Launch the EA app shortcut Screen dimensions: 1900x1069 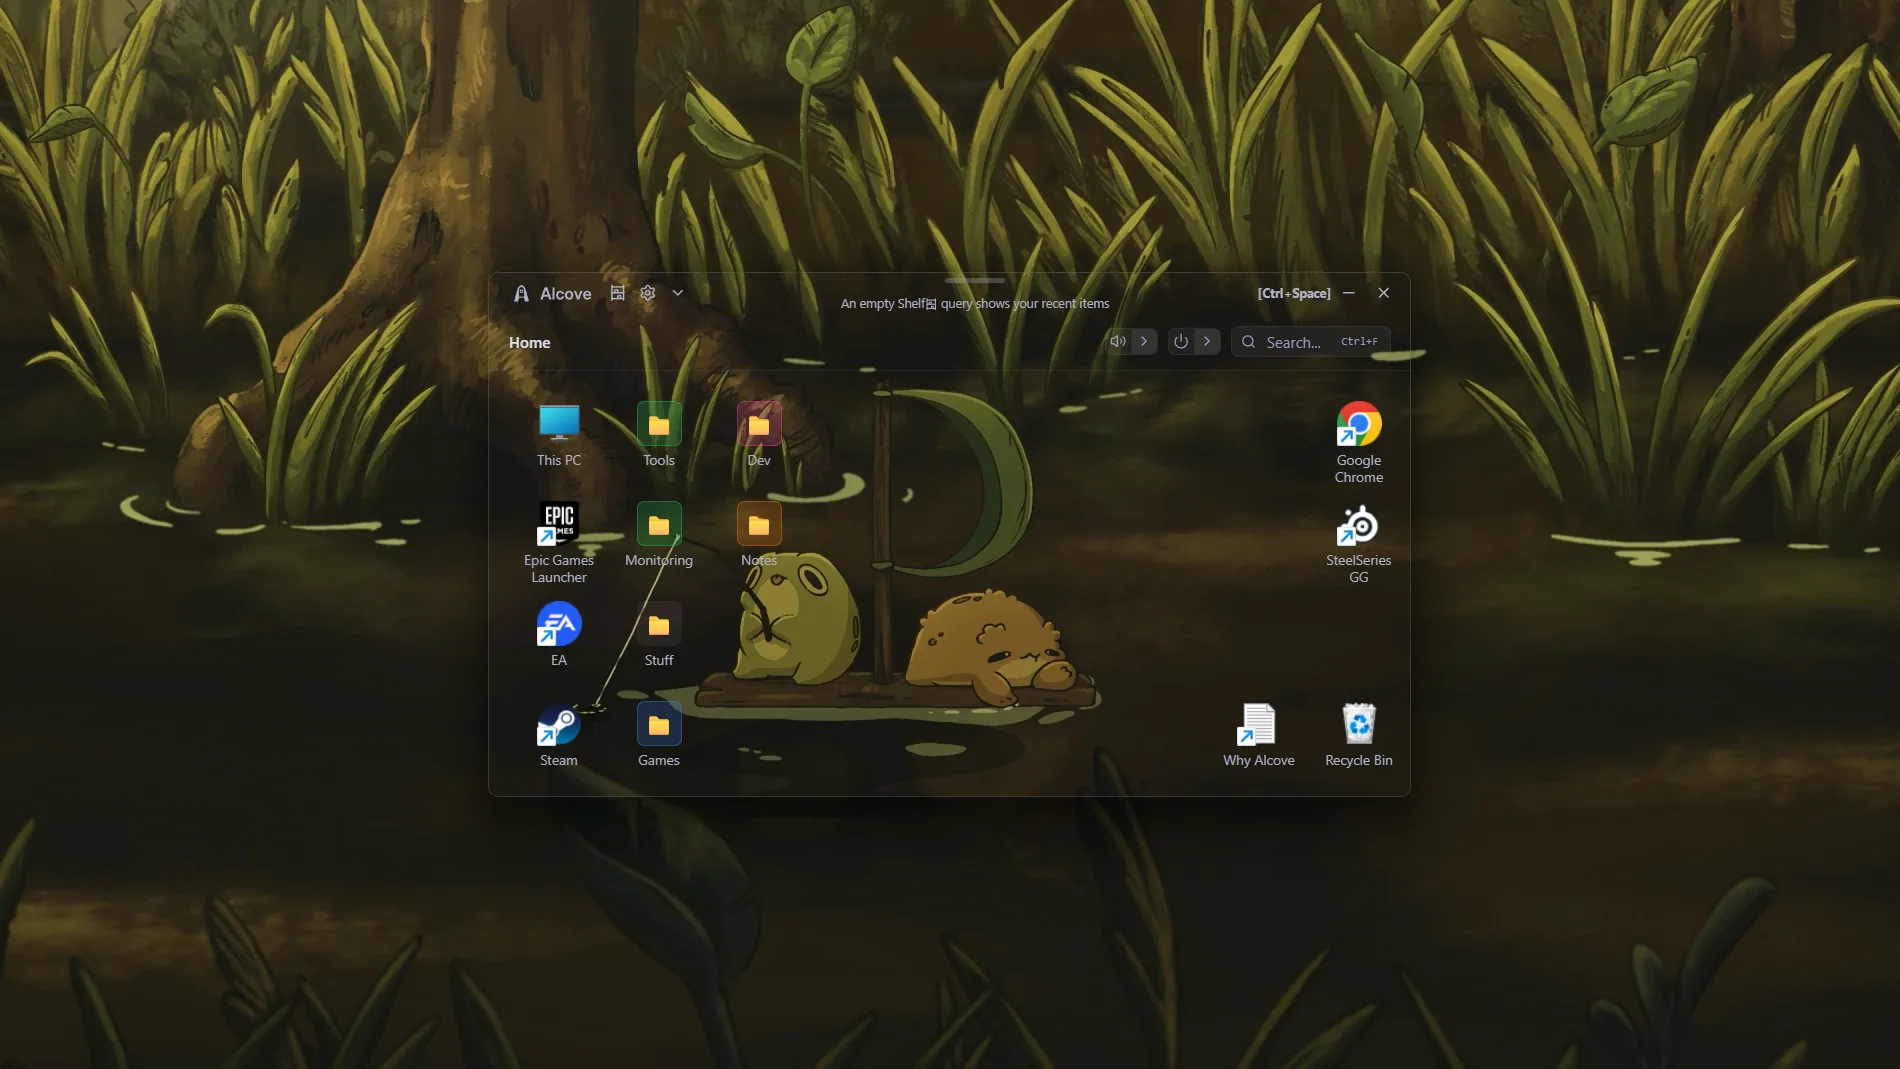559,634
